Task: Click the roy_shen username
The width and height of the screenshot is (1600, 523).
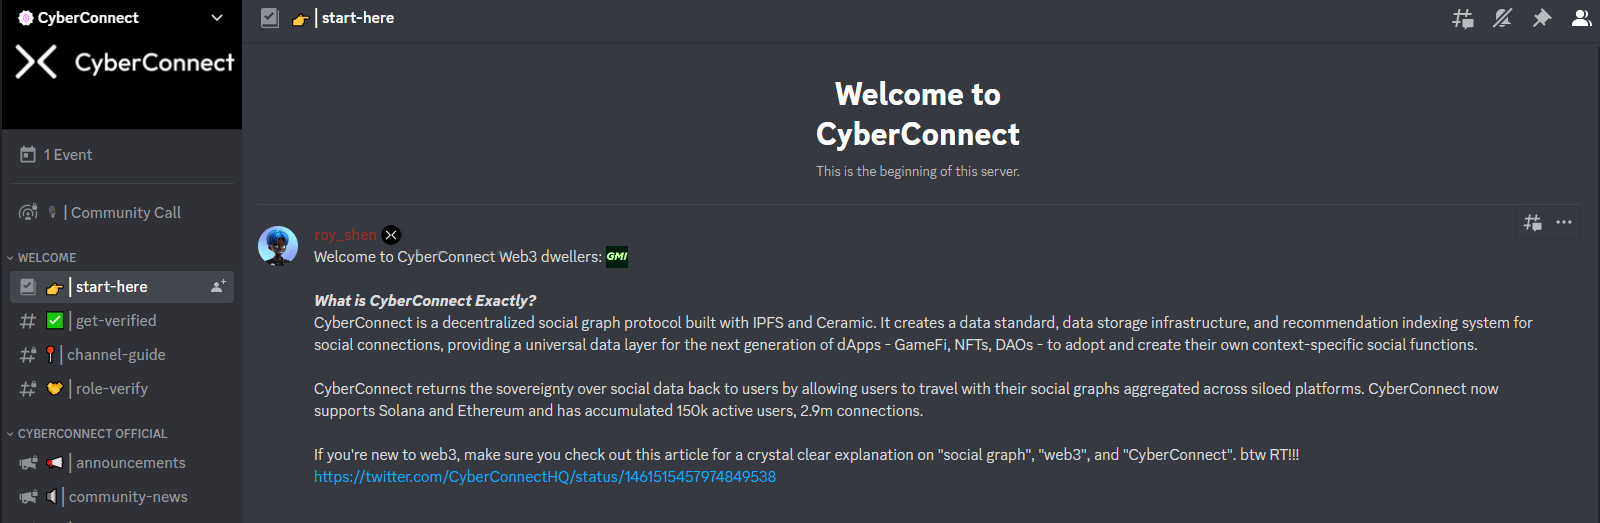Action: pyautogui.click(x=345, y=235)
